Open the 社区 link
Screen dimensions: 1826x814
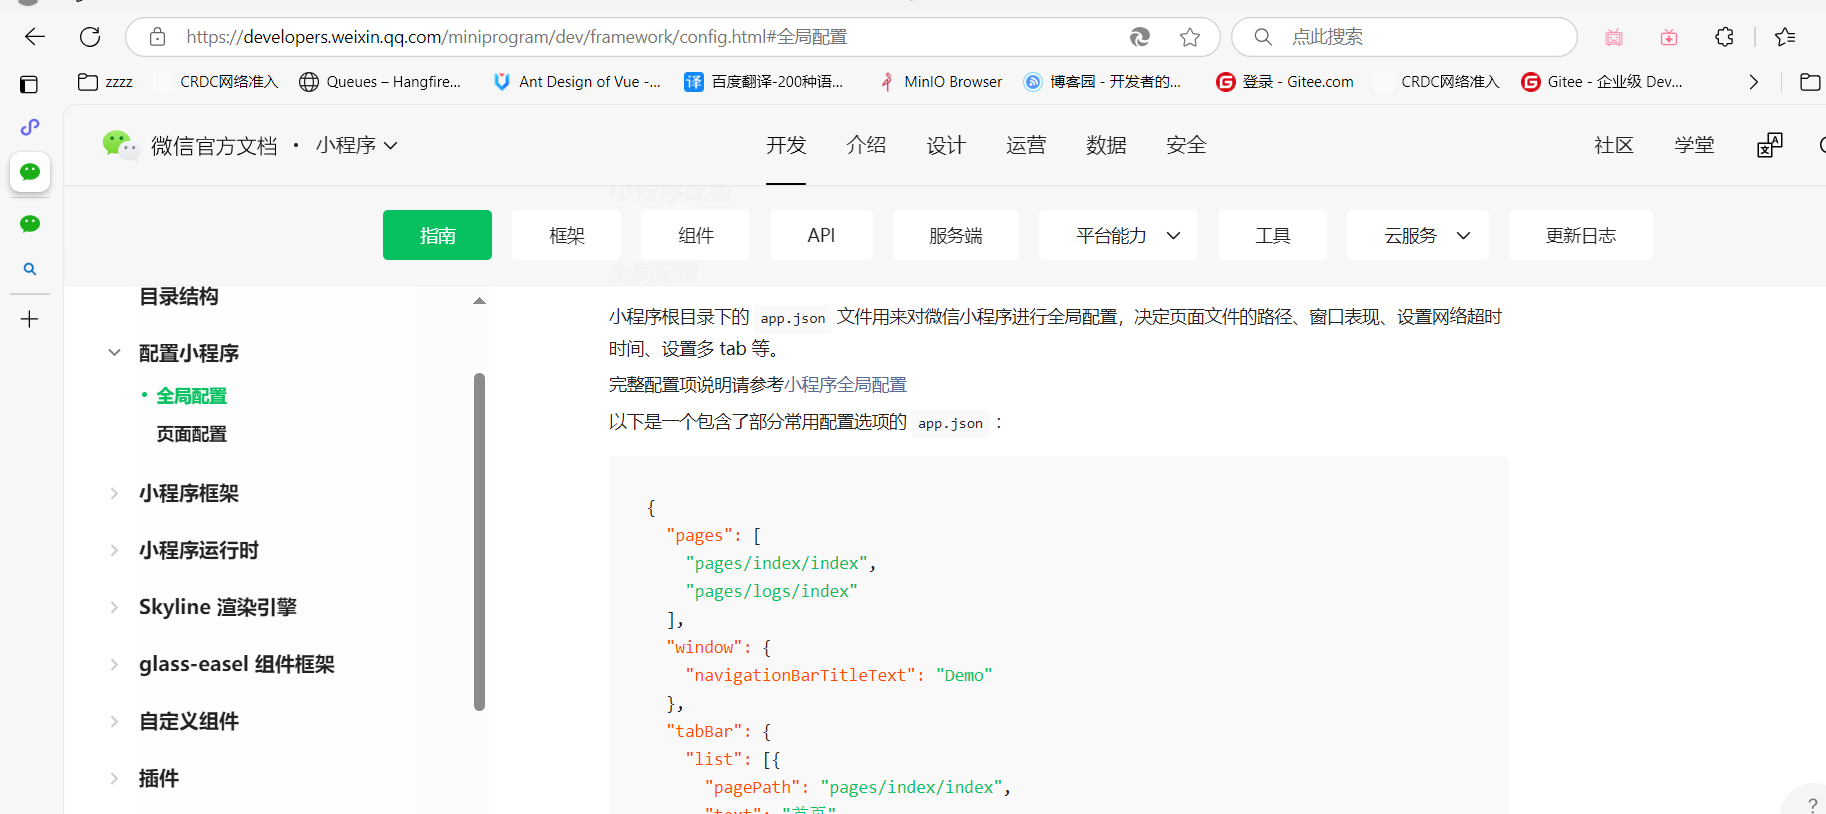(1614, 145)
